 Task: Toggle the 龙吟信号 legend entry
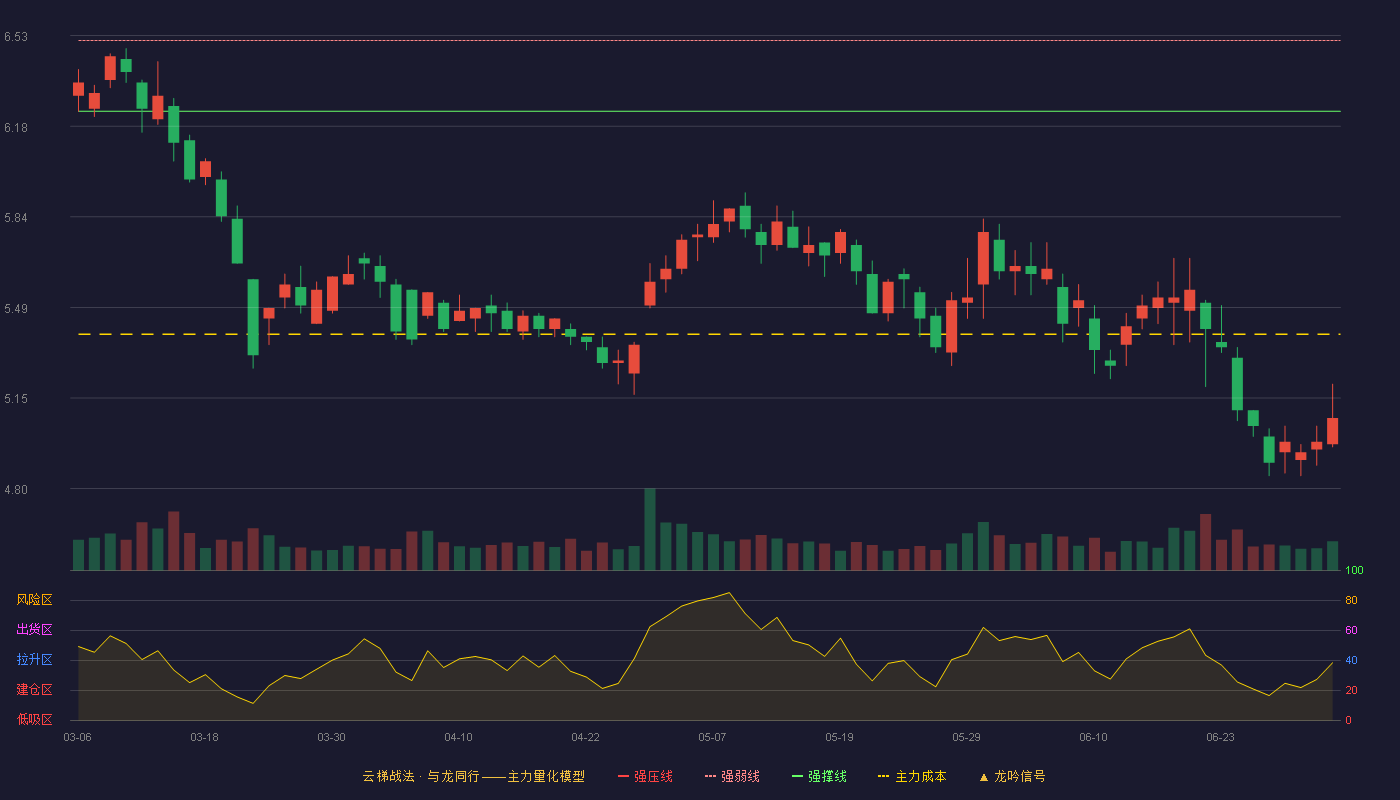click(x=1011, y=776)
